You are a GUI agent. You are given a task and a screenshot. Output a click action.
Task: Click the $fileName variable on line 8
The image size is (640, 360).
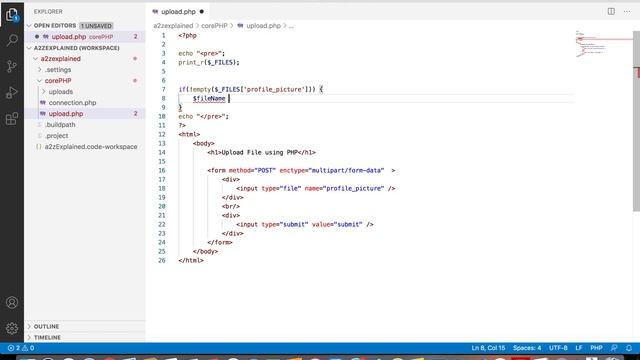tap(209, 98)
